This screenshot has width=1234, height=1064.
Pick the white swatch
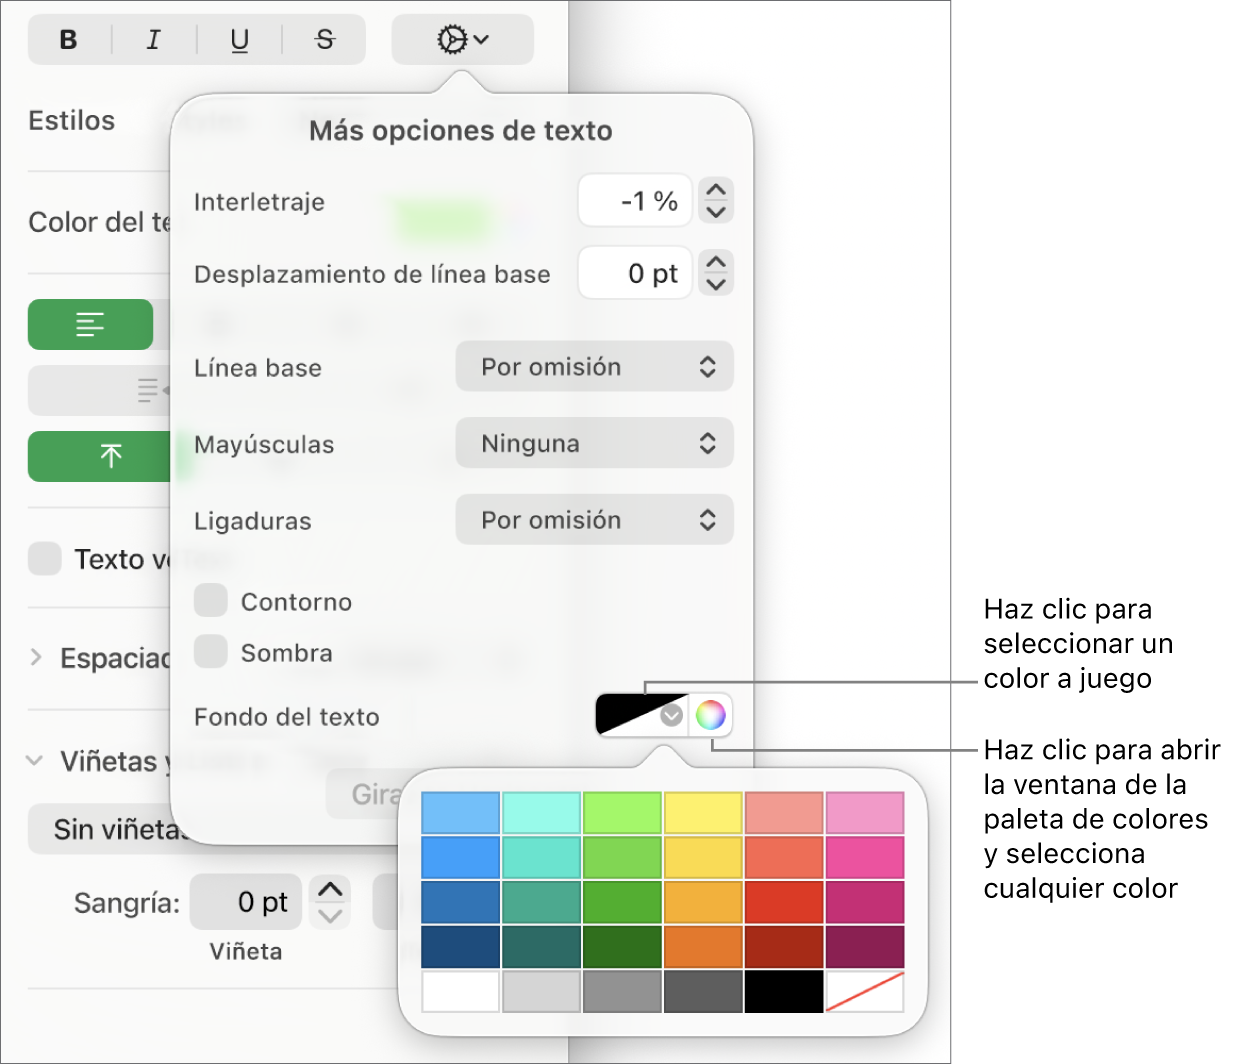(460, 991)
